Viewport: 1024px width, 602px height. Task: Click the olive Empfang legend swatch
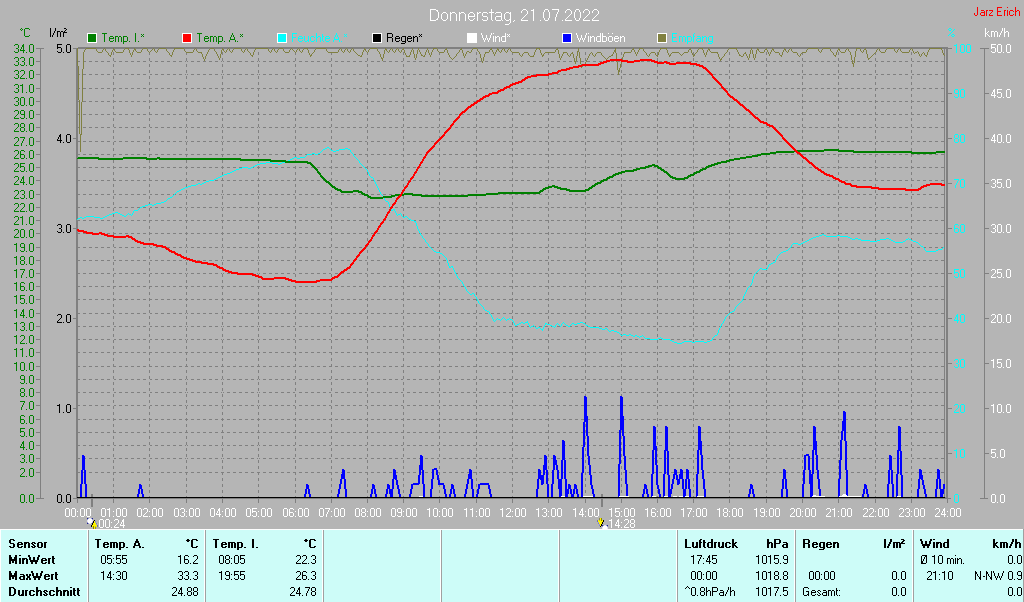[x=662, y=39]
